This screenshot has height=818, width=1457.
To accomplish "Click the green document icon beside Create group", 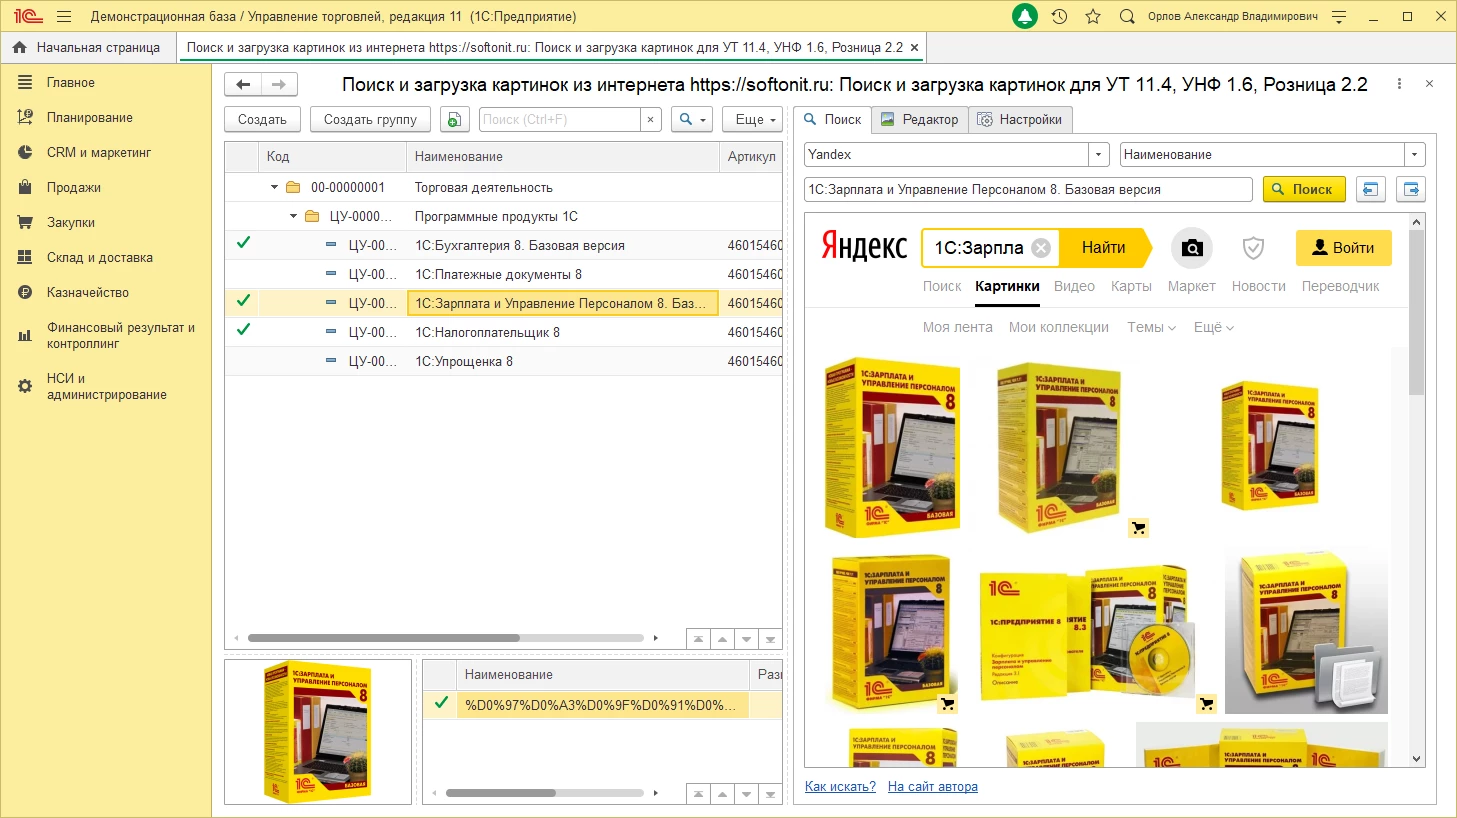I will [454, 119].
